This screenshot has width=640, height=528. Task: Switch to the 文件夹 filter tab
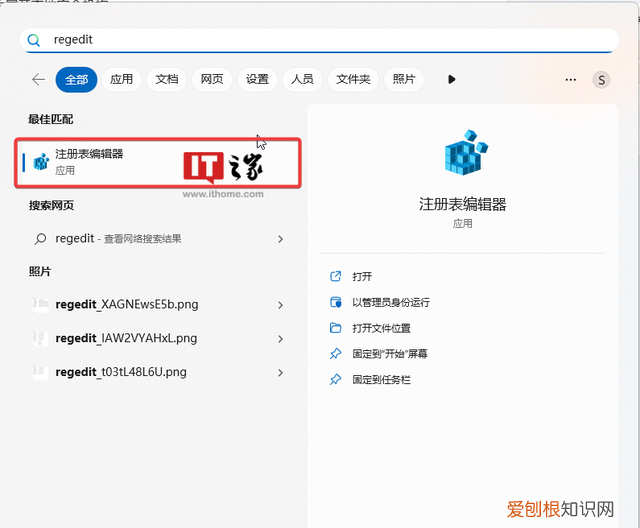pyautogui.click(x=353, y=79)
